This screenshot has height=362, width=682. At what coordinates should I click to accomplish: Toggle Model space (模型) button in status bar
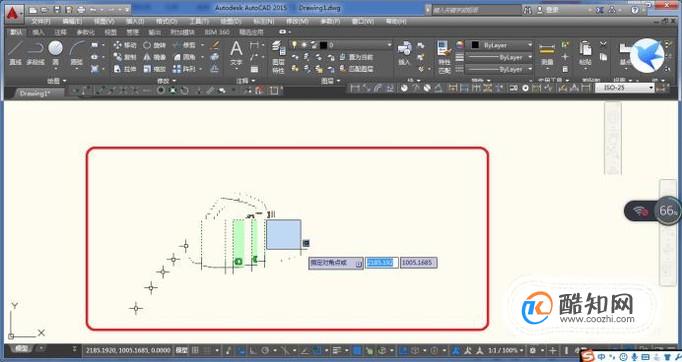tap(181, 350)
